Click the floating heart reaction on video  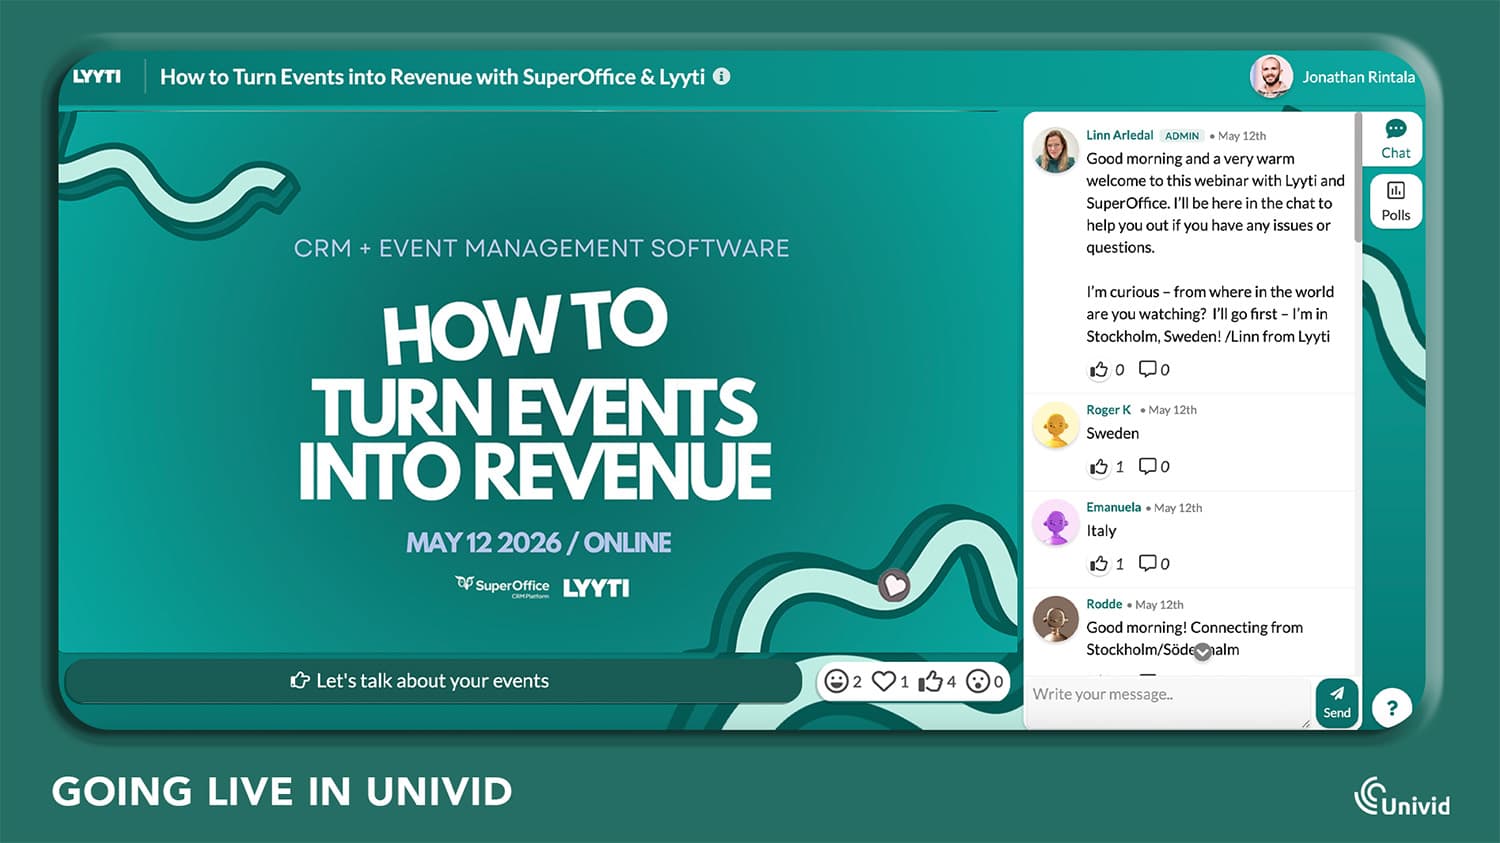click(x=894, y=585)
